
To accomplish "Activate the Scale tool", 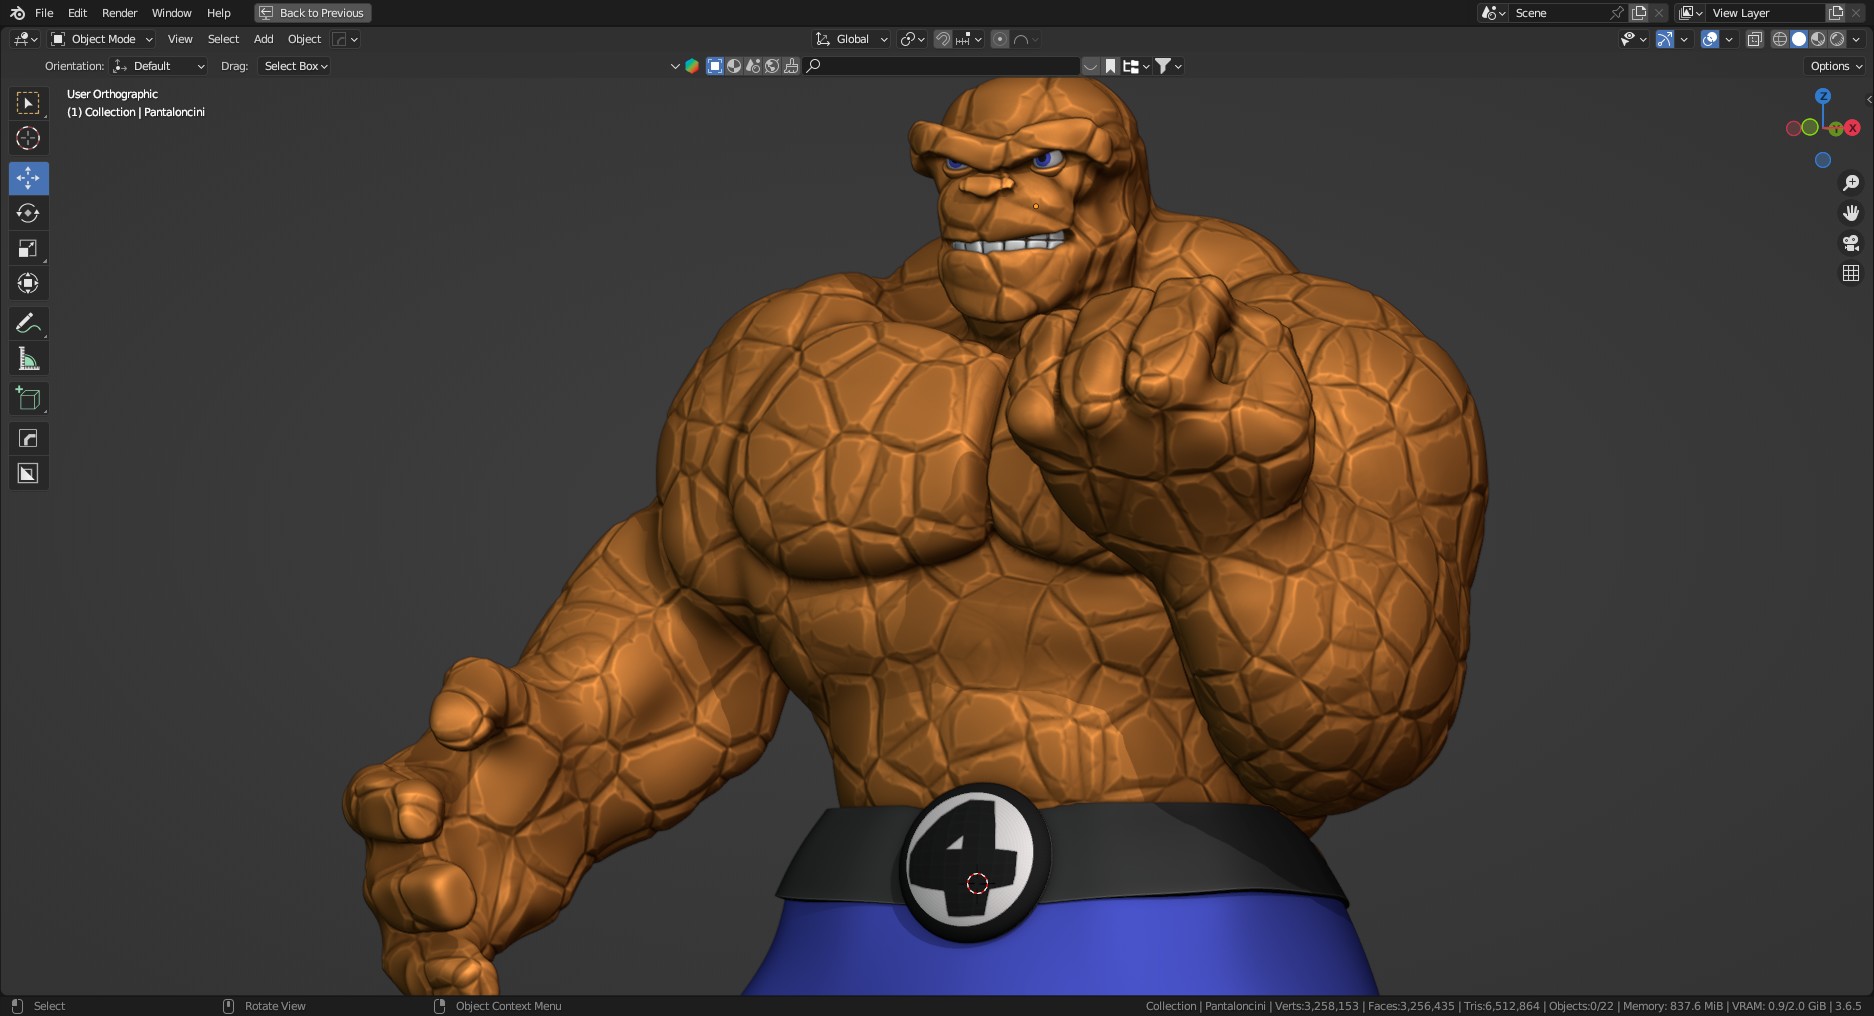I will click(28, 248).
